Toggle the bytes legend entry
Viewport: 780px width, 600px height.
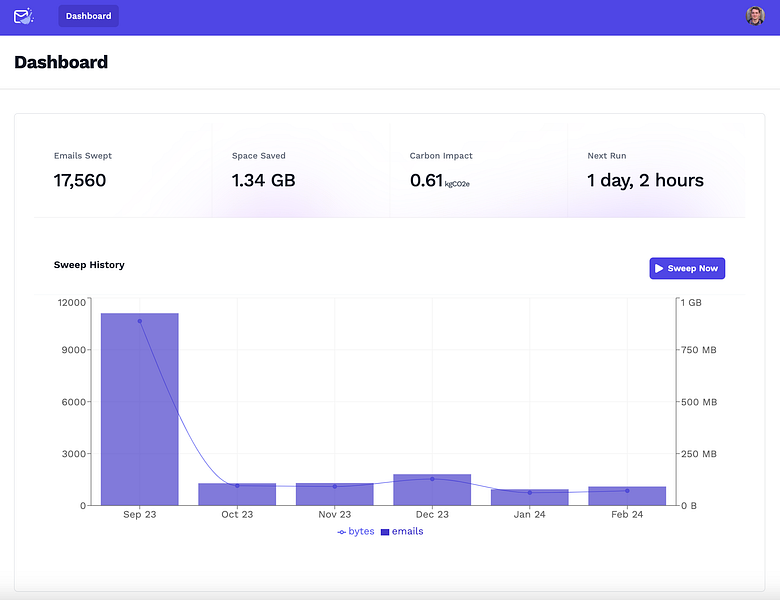coord(356,531)
